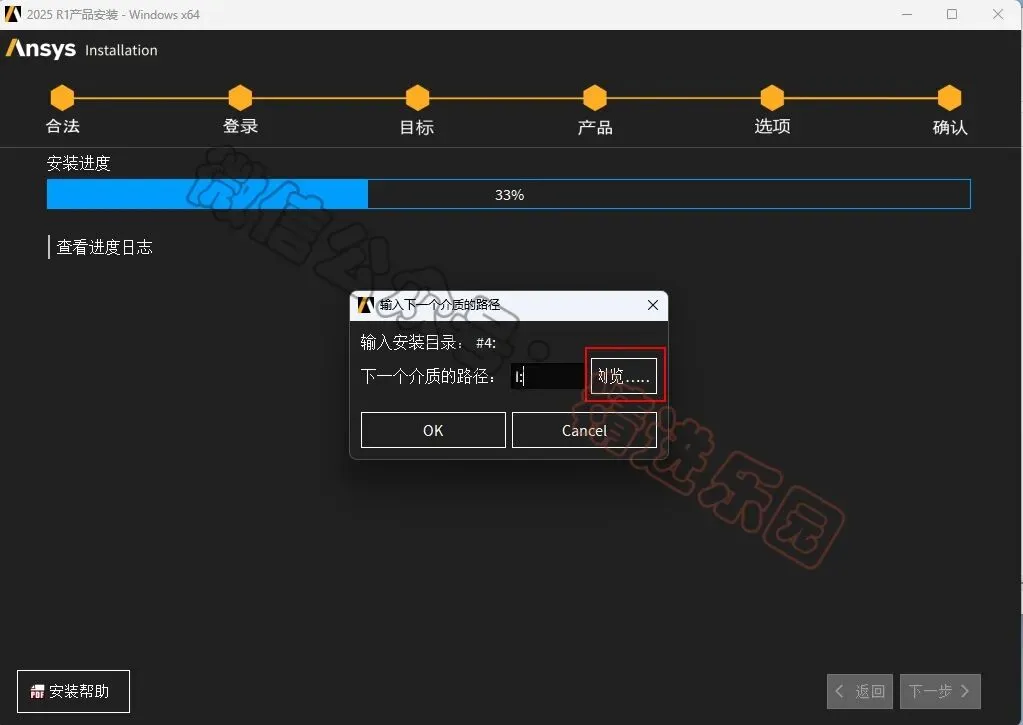Viewport: 1023px width, 725px height.
Task: Click the Ansys icon in dialog title bar
Action: [366, 305]
